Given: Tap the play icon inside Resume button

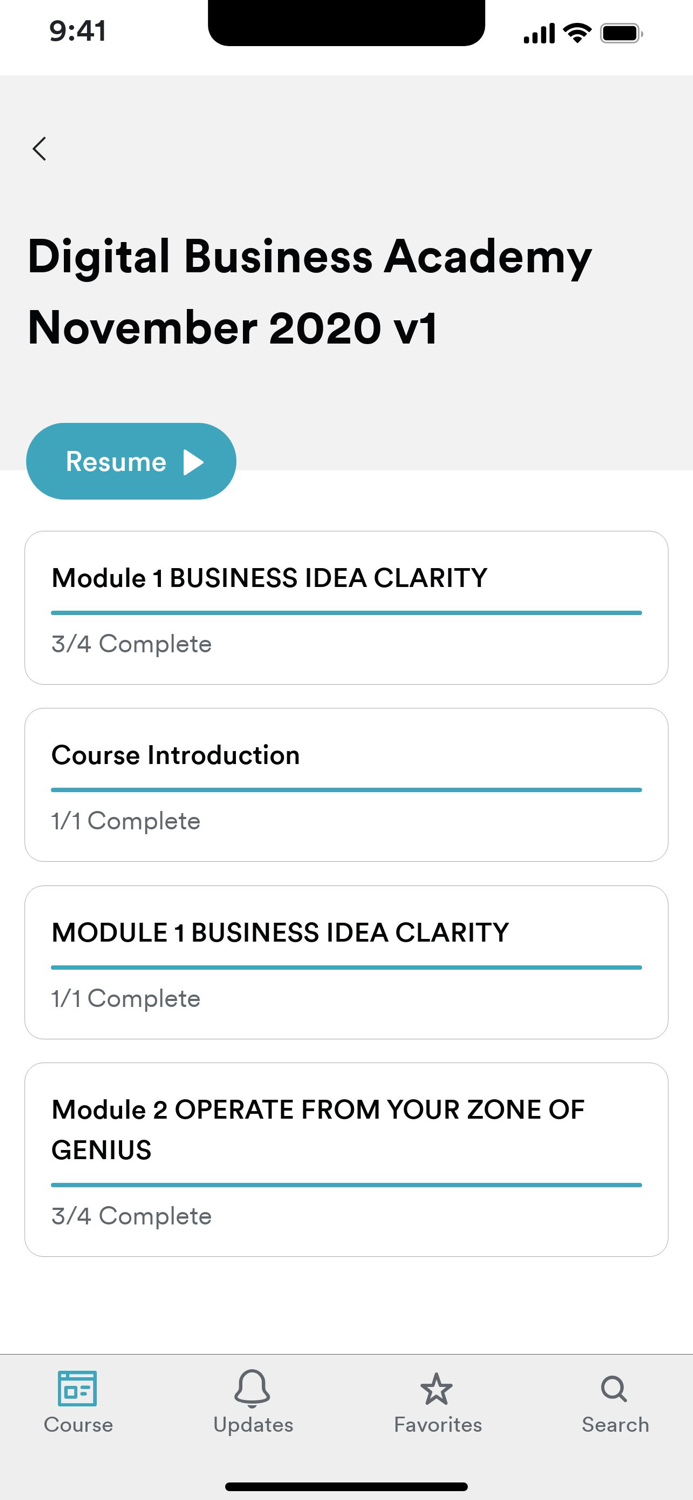Looking at the screenshot, I should coord(192,461).
